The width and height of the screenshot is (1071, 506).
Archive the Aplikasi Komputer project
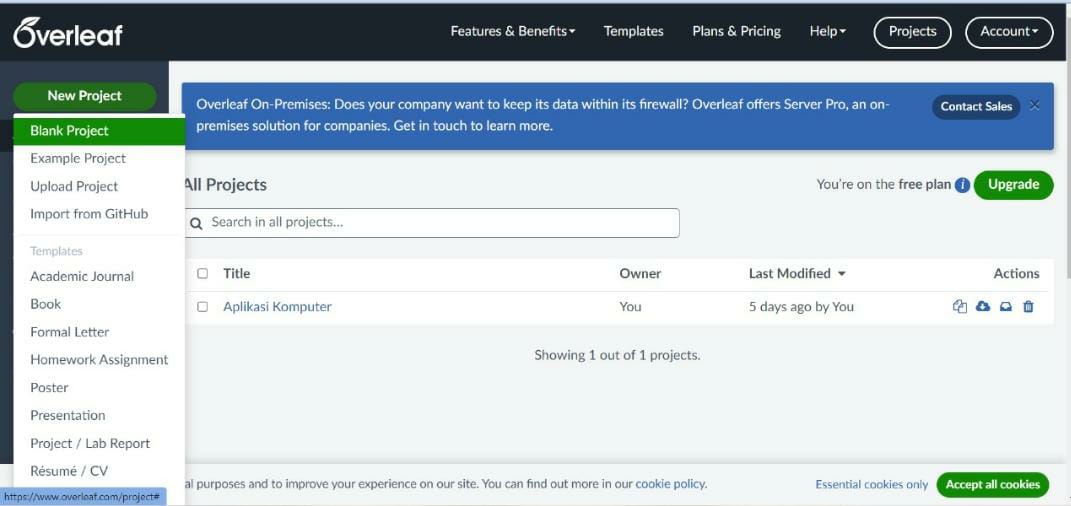pyautogui.click(x=1005, y=307)
